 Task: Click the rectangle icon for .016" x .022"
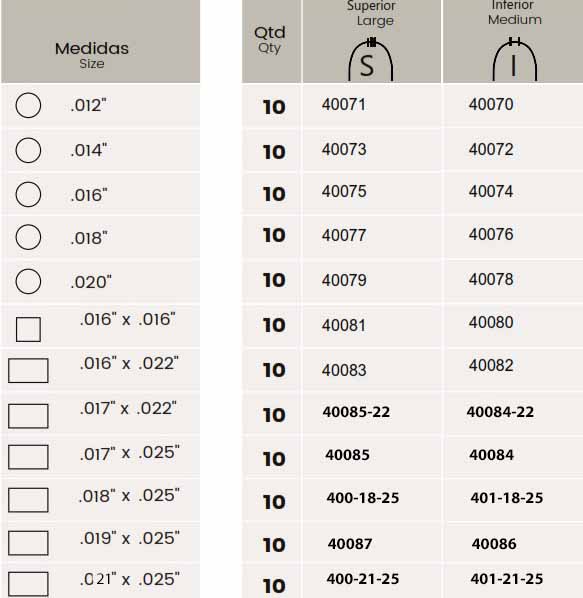click(x=28, y=370)
